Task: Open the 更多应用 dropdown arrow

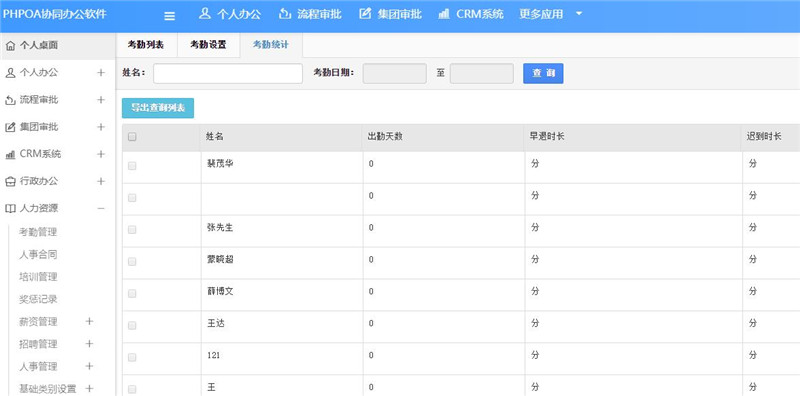Action: click(x=579, y=14)
